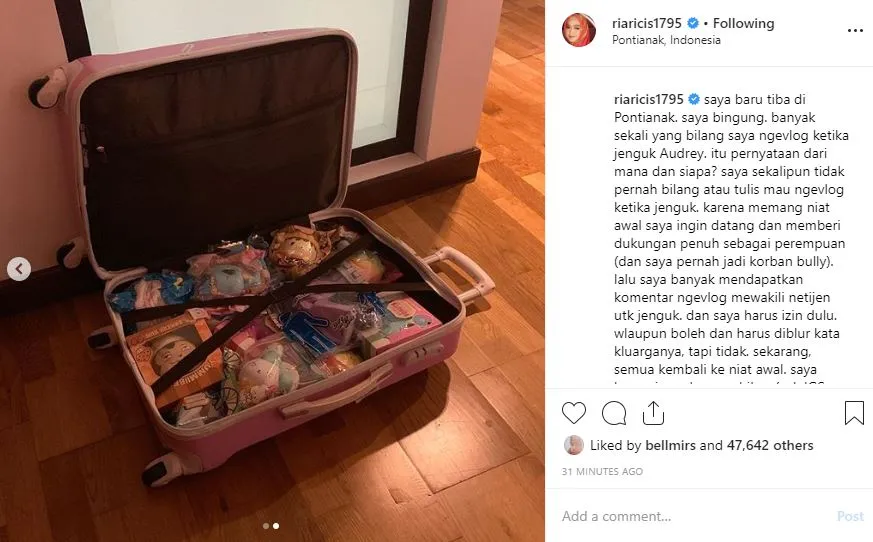Save the post with the bookmark icon
This screenshot has width=873, height=542.
coord(854,413)
